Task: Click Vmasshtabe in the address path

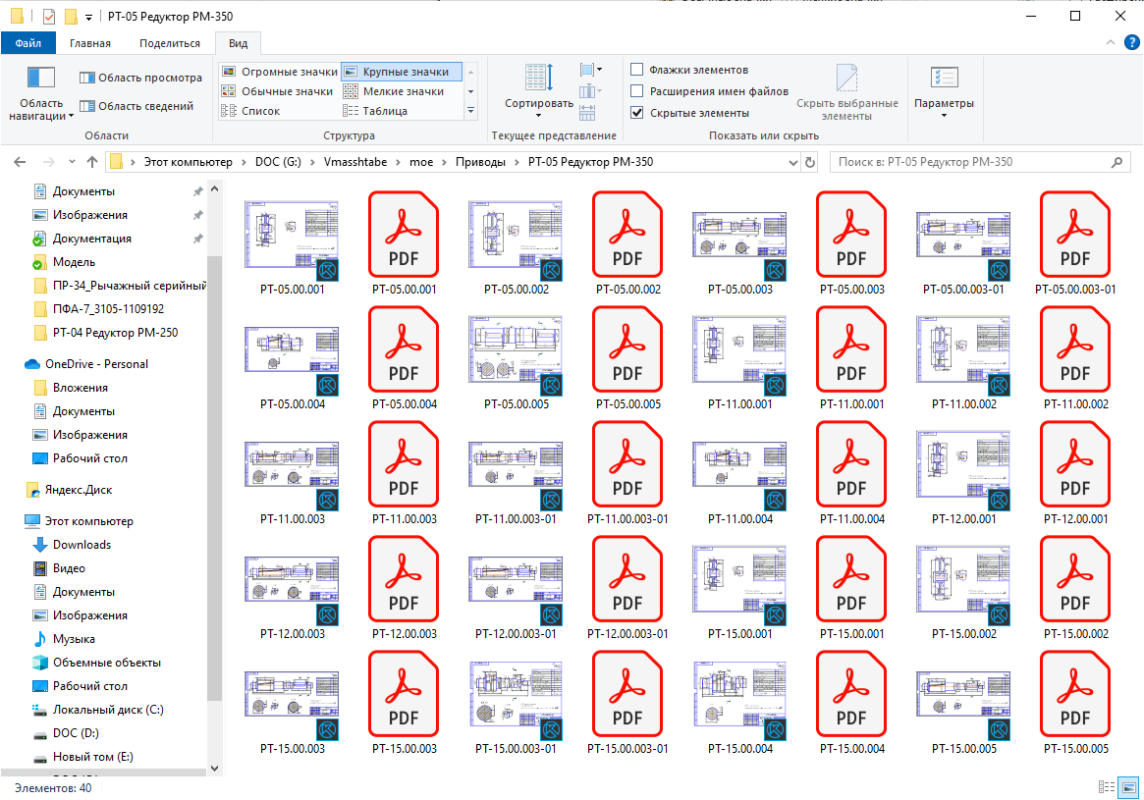Action: coord(355,162)
